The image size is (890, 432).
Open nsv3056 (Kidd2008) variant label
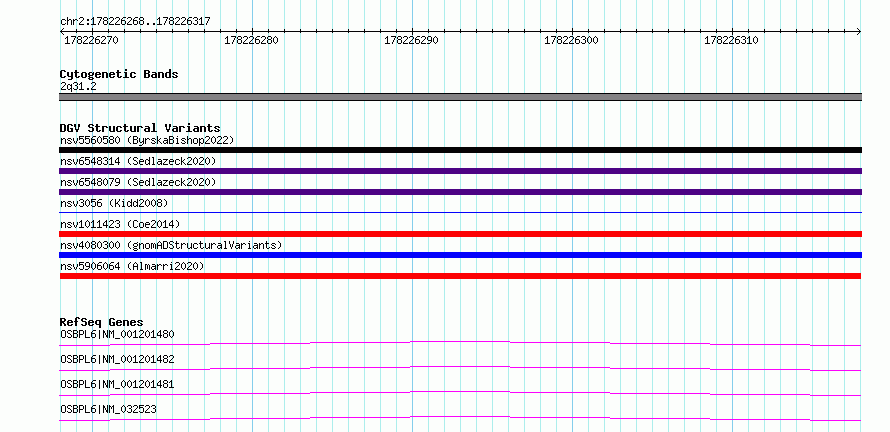(x=114, y=203)
